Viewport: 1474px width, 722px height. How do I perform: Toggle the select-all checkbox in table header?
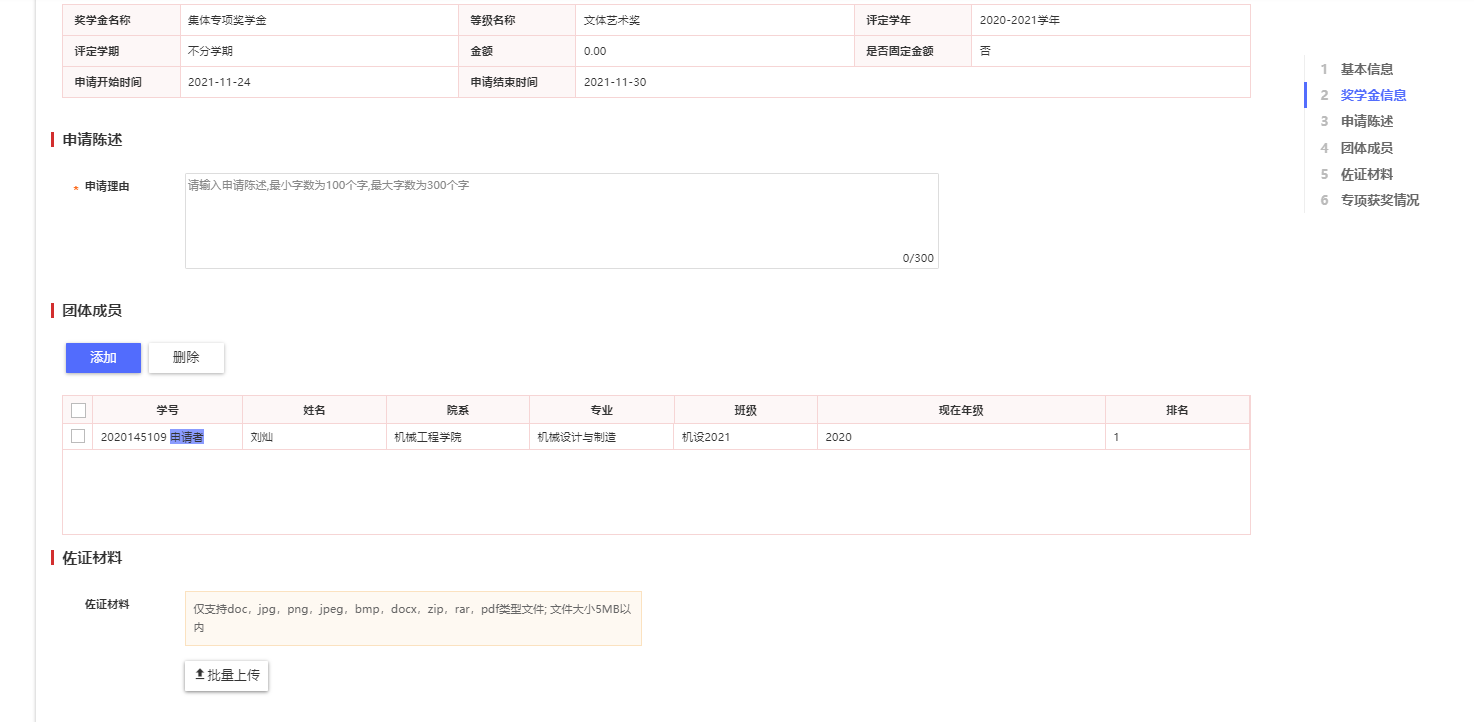click(78, 410)
